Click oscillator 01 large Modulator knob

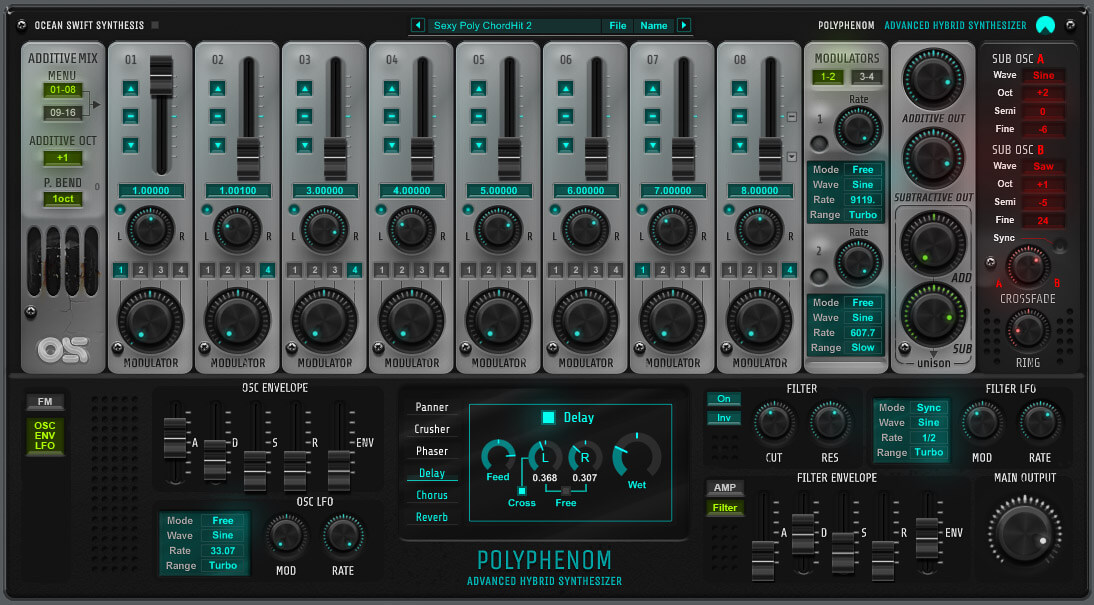151,321
